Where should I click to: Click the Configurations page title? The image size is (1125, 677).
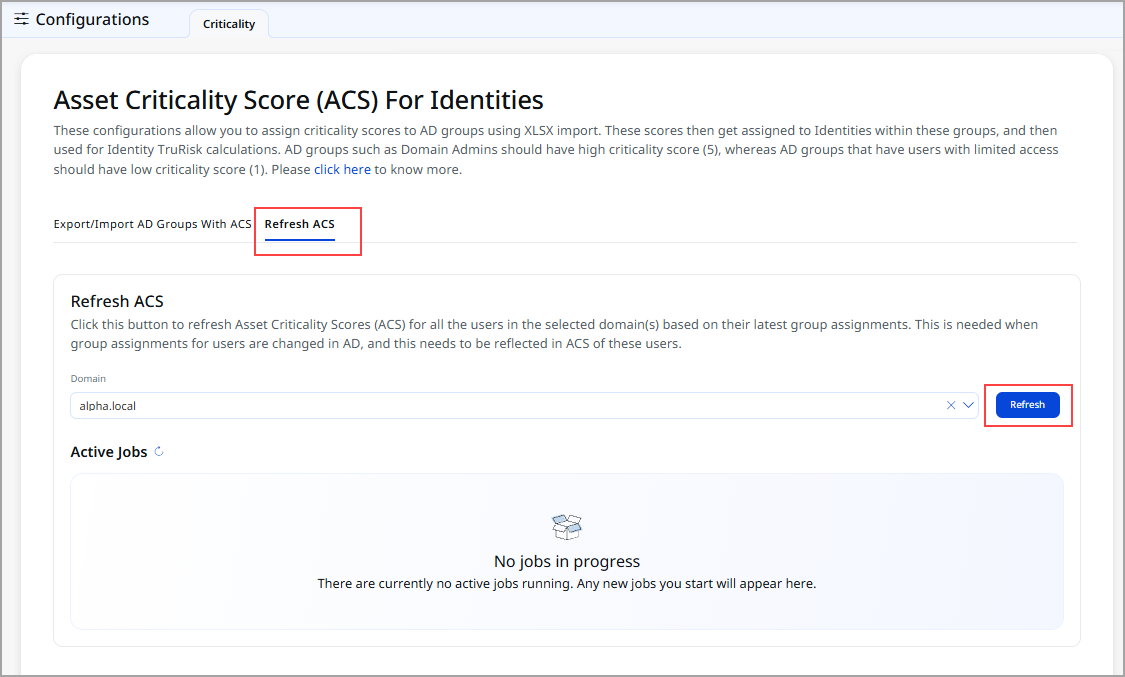[x=92, y=19]
